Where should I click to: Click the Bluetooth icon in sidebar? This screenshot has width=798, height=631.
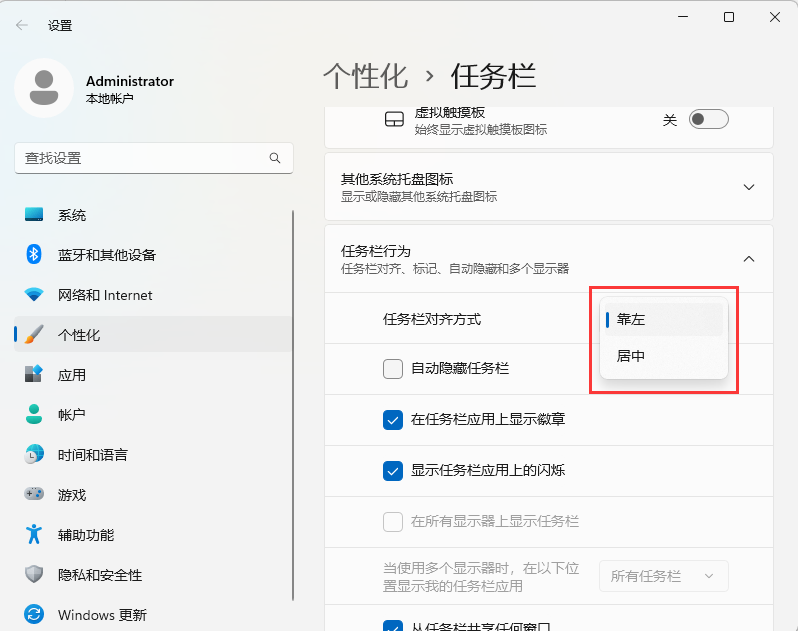(34, 254)
